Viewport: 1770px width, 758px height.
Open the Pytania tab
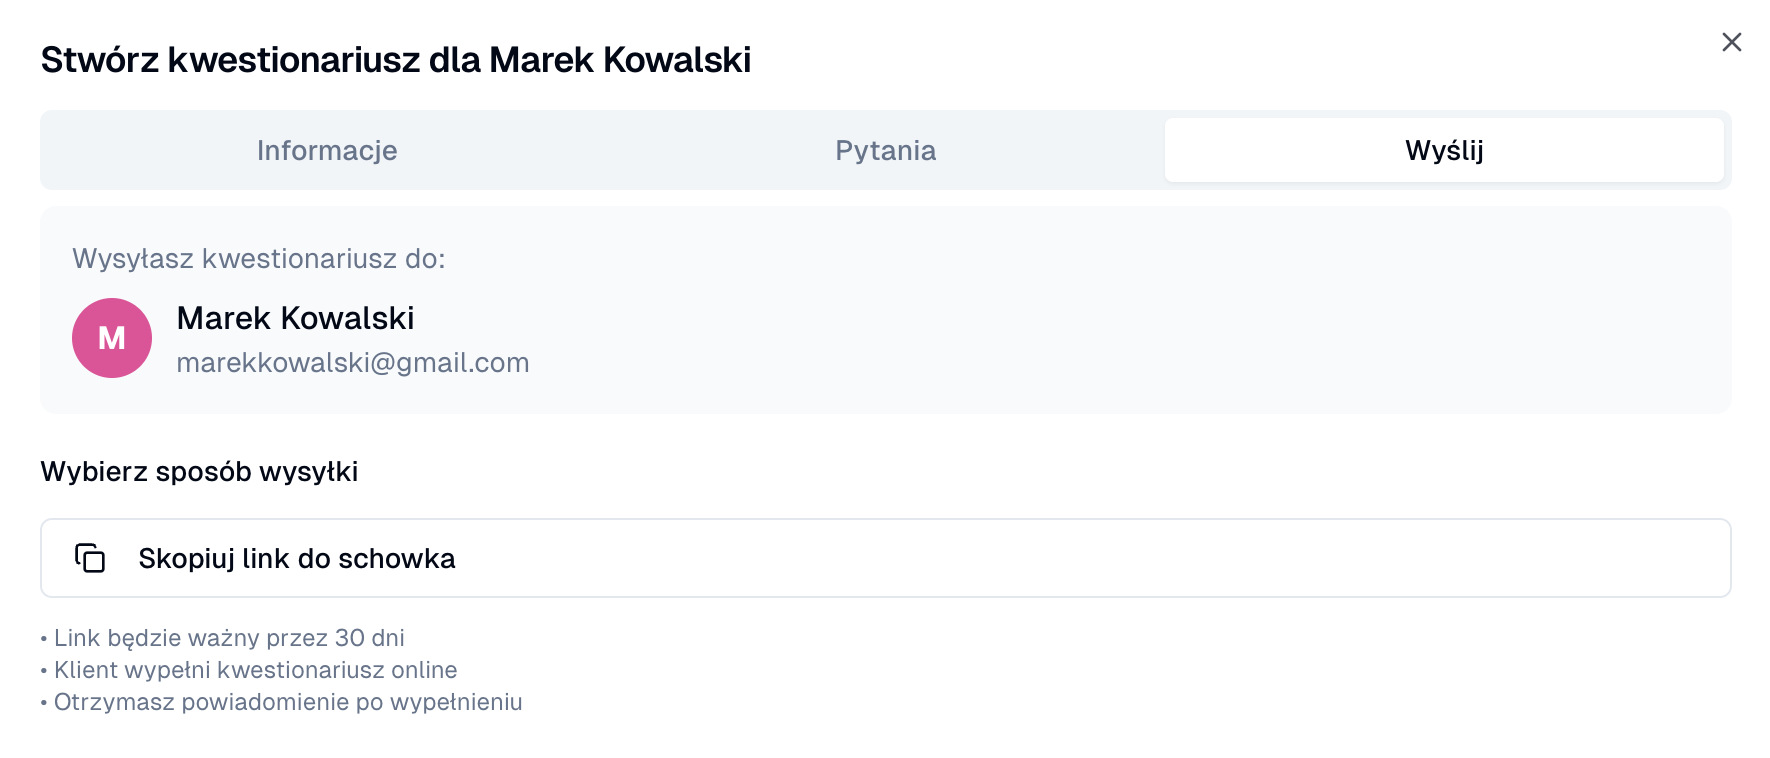[885, 150]
